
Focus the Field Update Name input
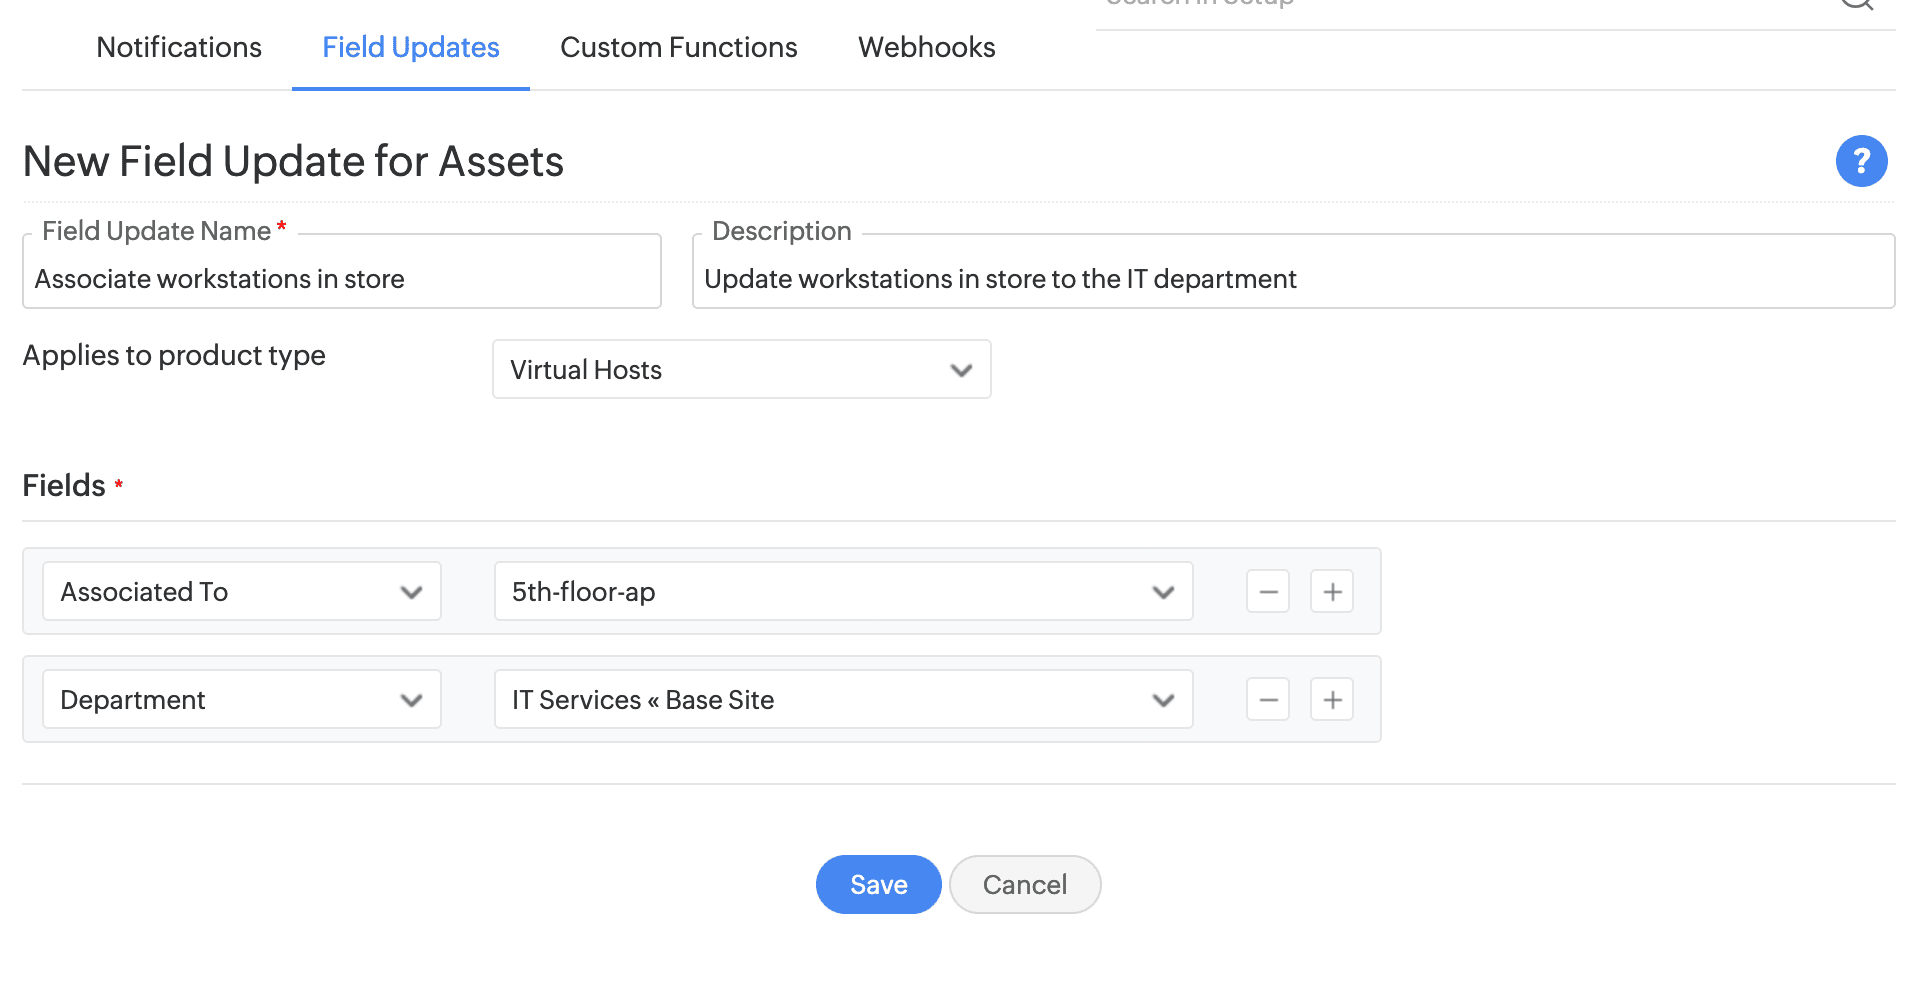tap(341, 279)
